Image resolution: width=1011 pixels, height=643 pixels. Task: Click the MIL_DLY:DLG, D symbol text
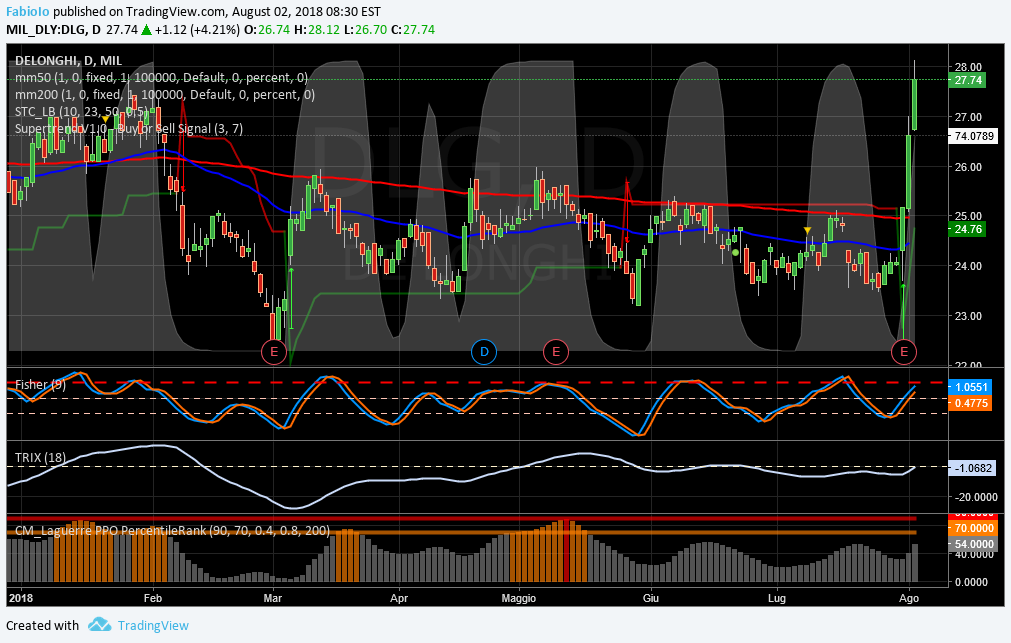tap(54, 30)
